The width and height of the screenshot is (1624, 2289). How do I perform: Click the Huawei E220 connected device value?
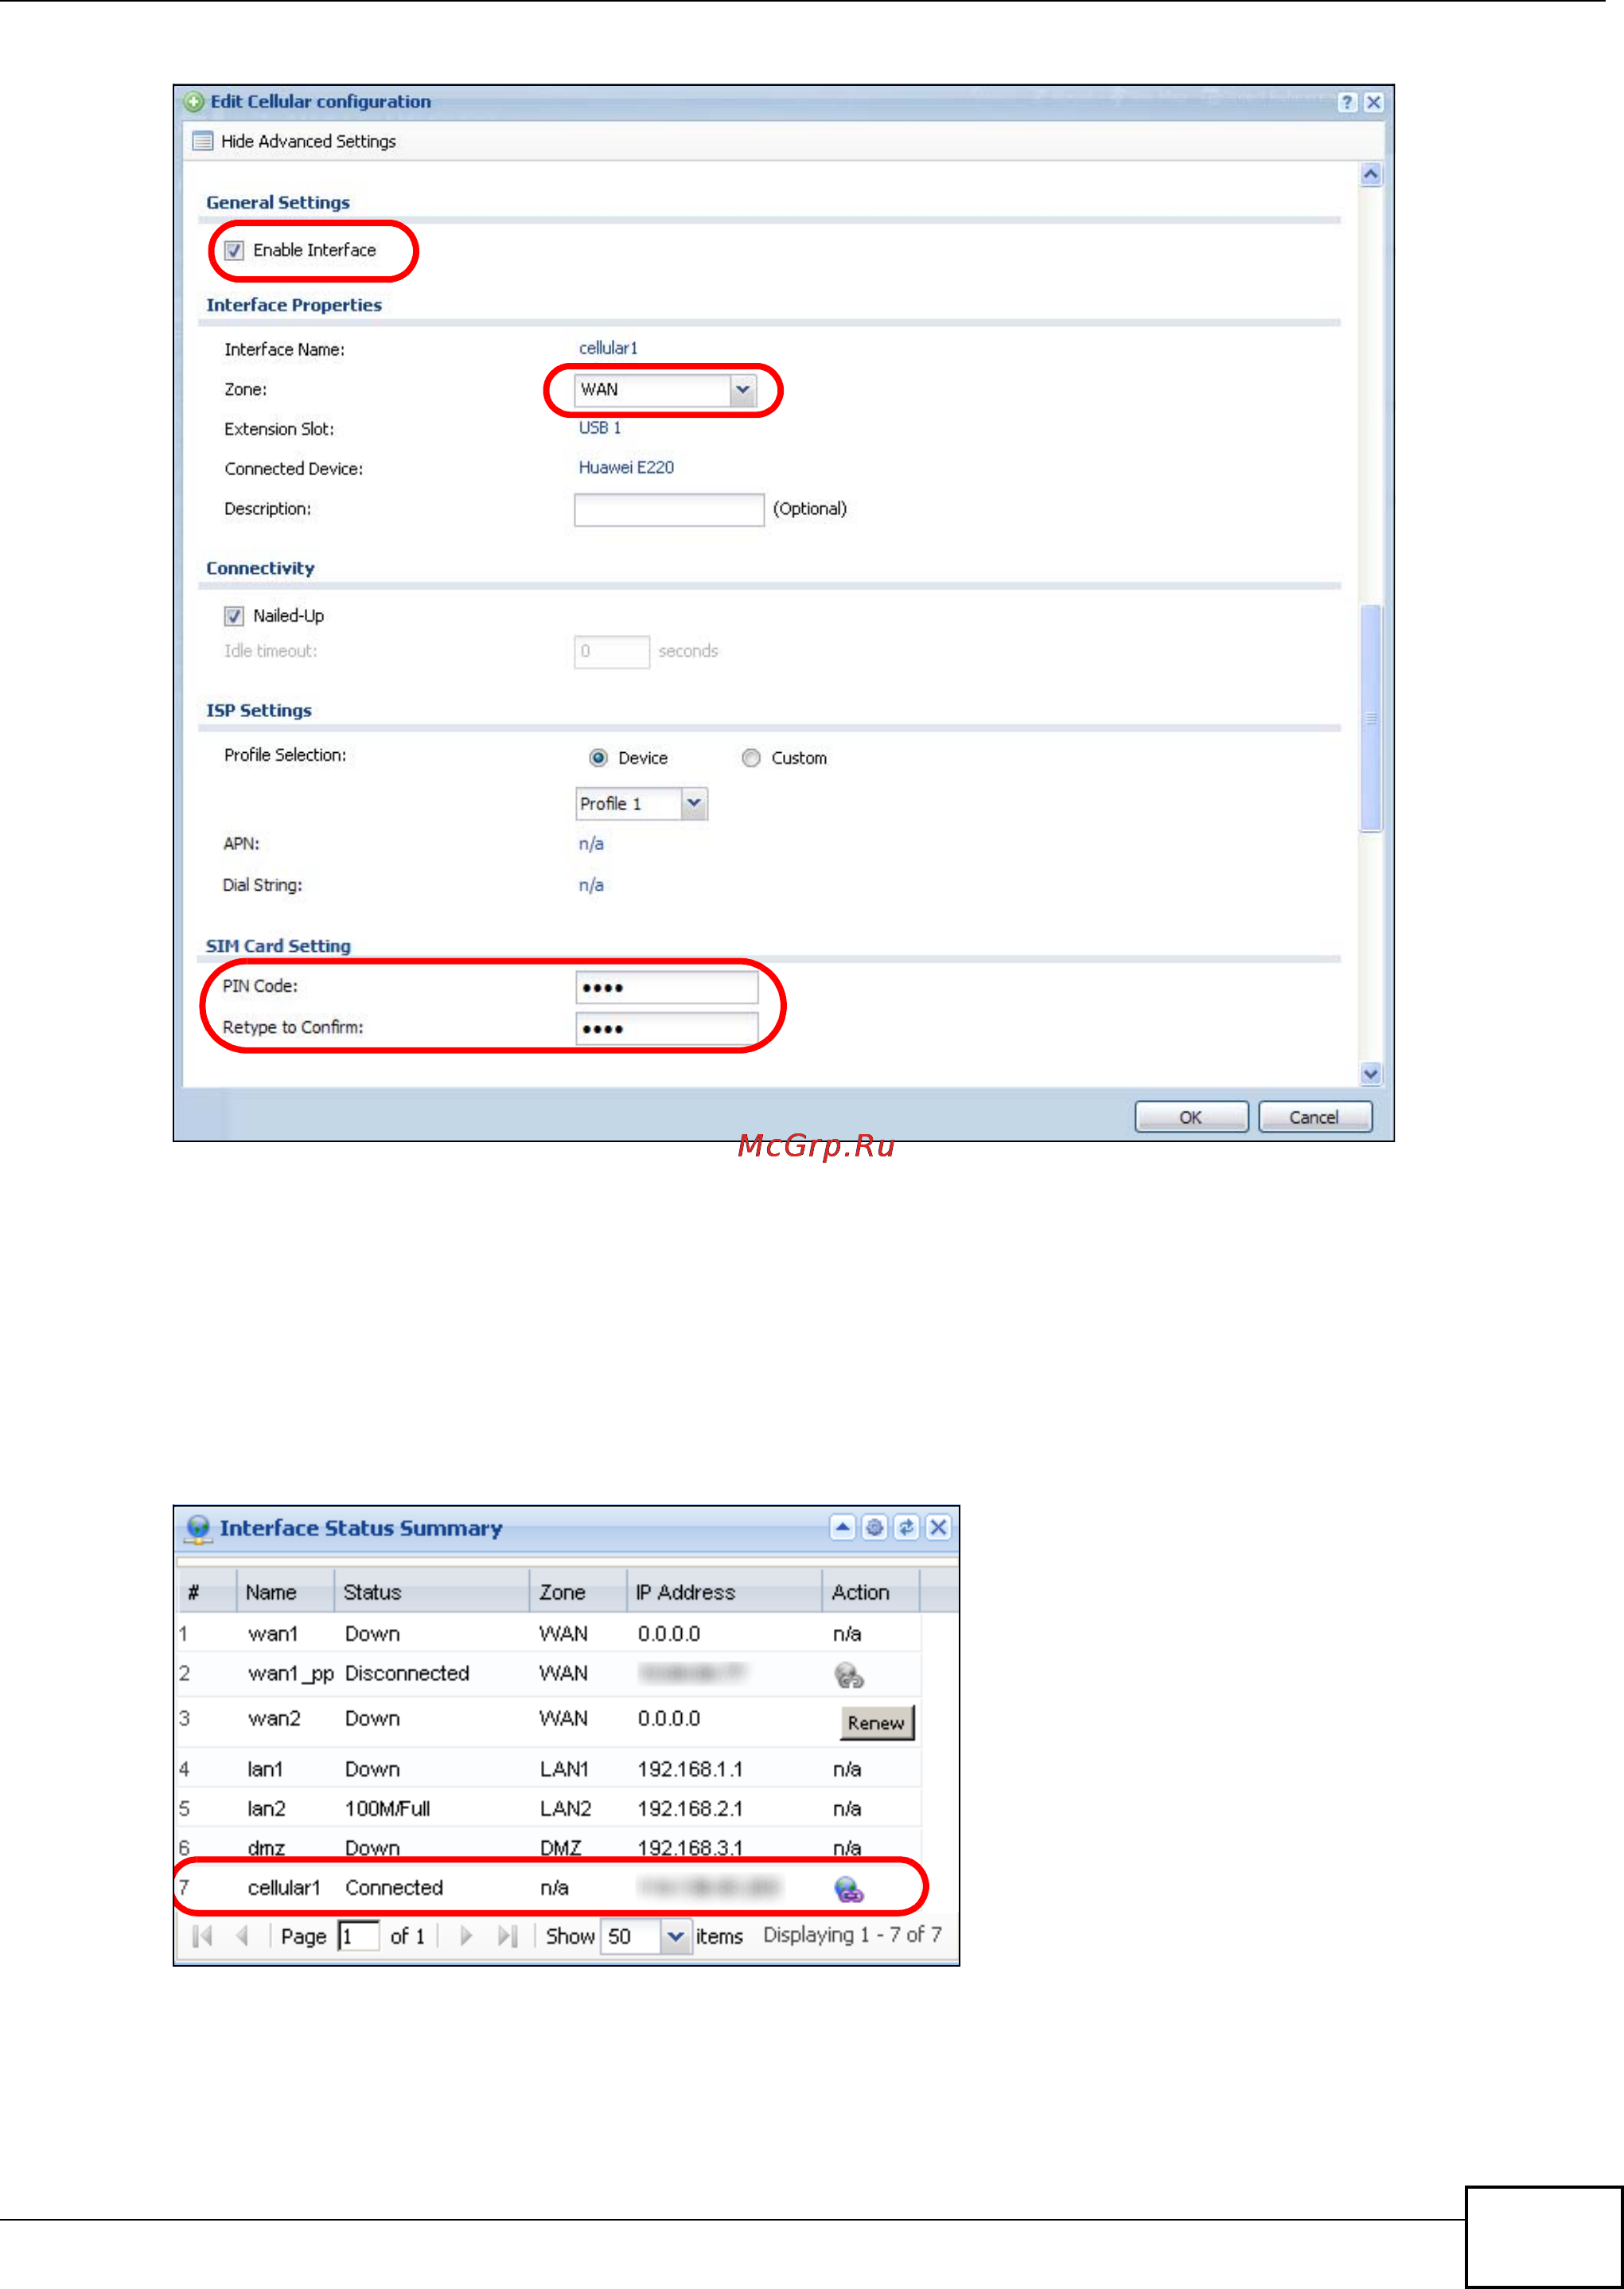pos(626,468)
